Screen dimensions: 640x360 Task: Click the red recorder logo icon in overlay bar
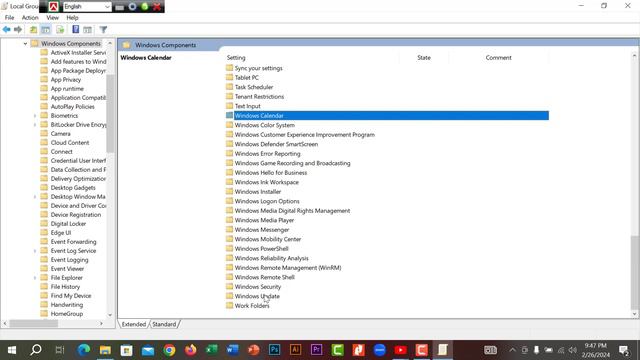(53, 7)
